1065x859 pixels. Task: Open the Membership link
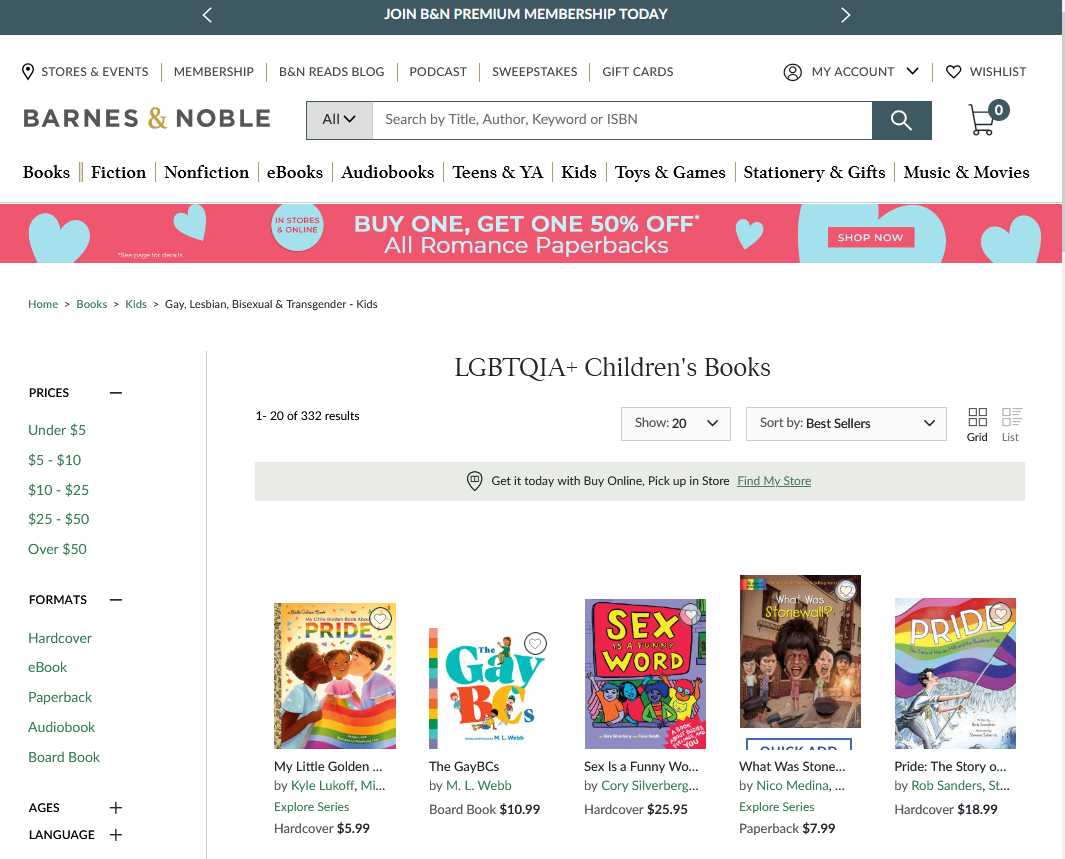pyautogui.click(x=214, y=71)
